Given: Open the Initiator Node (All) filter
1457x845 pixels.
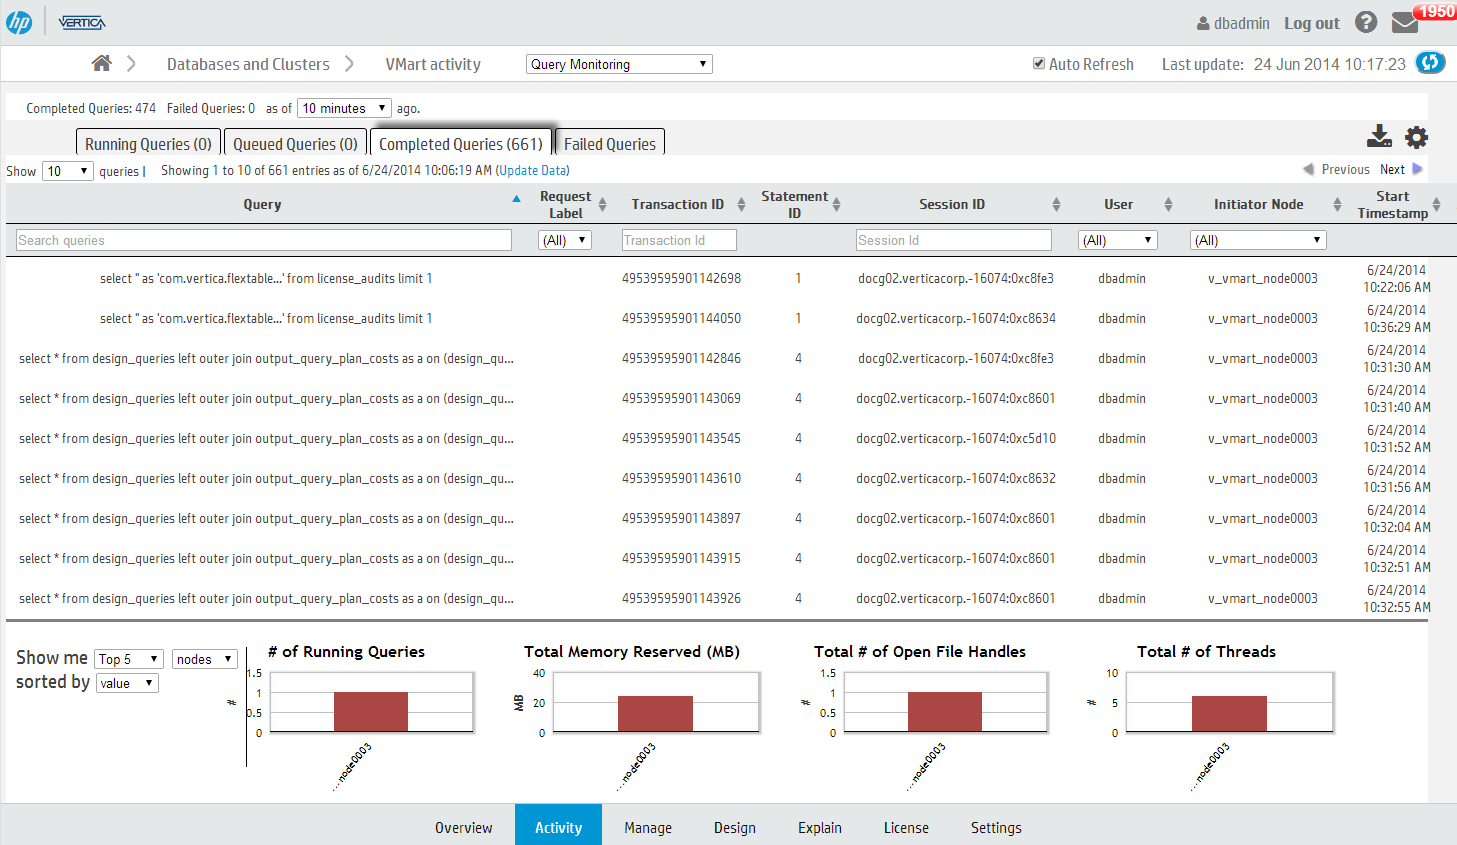Looking at the screenshot, I should [x=1258, y=240].
